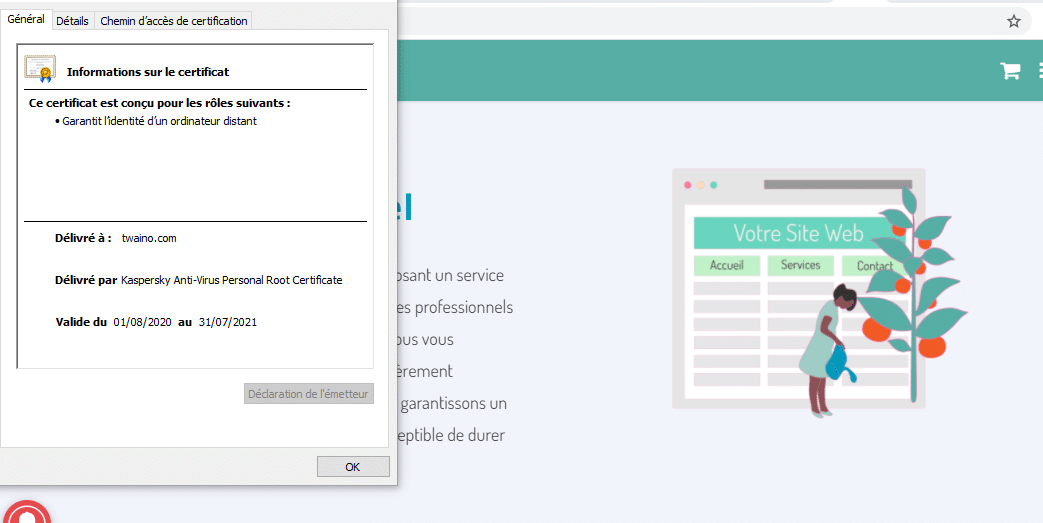Click the Valide du label
This screenshot has width=1043, height=523.
(x=81, y=322)
